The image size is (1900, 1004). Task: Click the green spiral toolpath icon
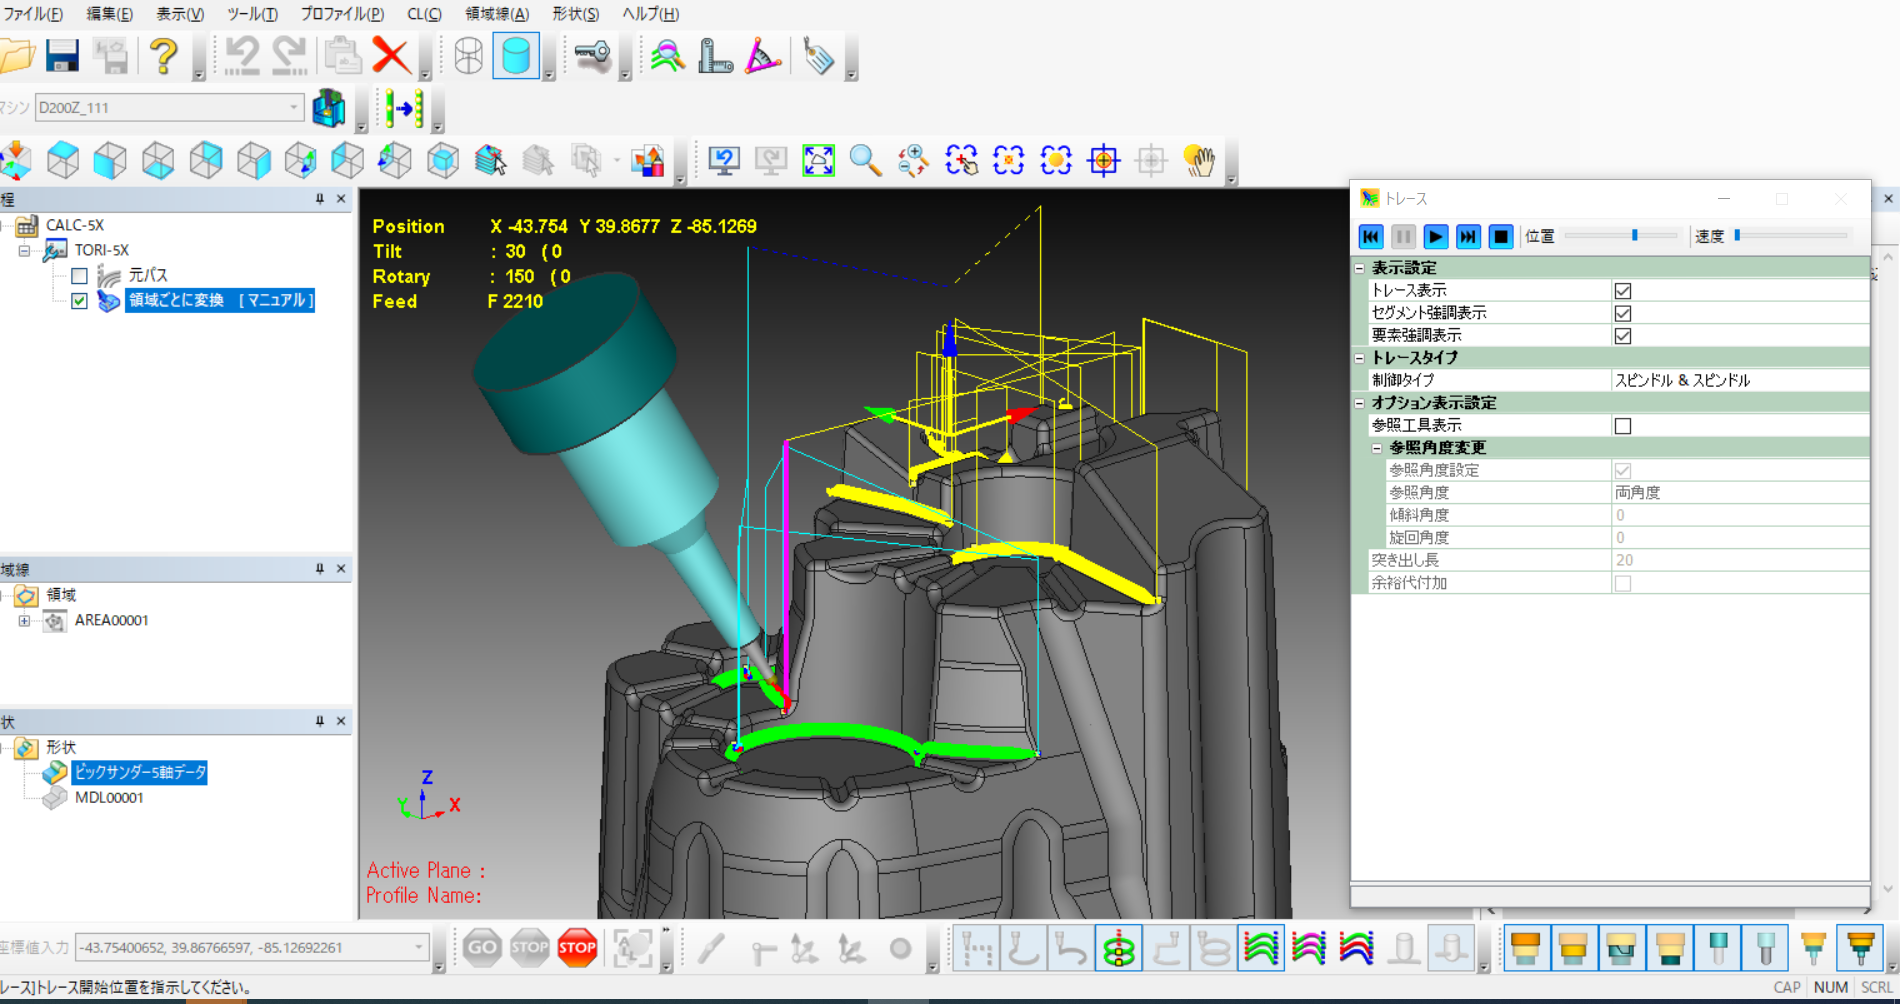tap(1118, 948)
